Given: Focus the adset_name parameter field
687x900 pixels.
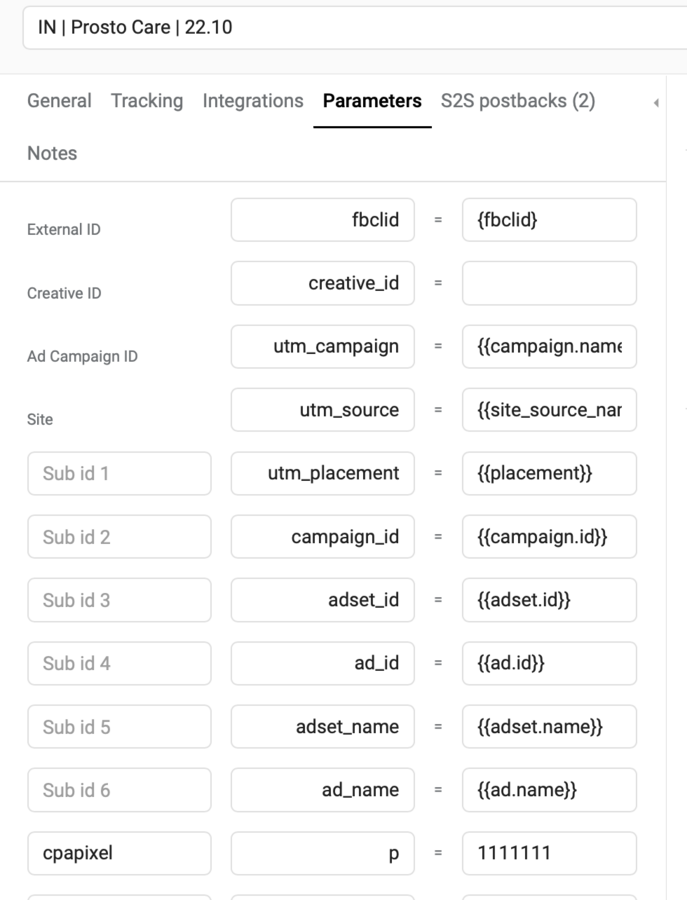Looking at the screenshot, I should pyautogui.click(x=322, y=727).
